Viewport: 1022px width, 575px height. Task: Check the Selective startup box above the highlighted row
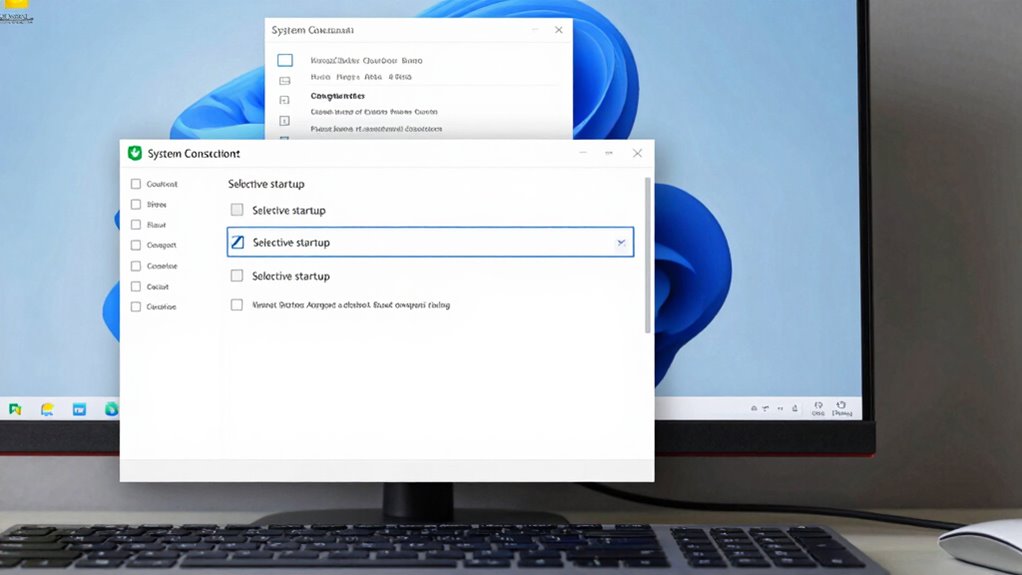coord(237,209)
